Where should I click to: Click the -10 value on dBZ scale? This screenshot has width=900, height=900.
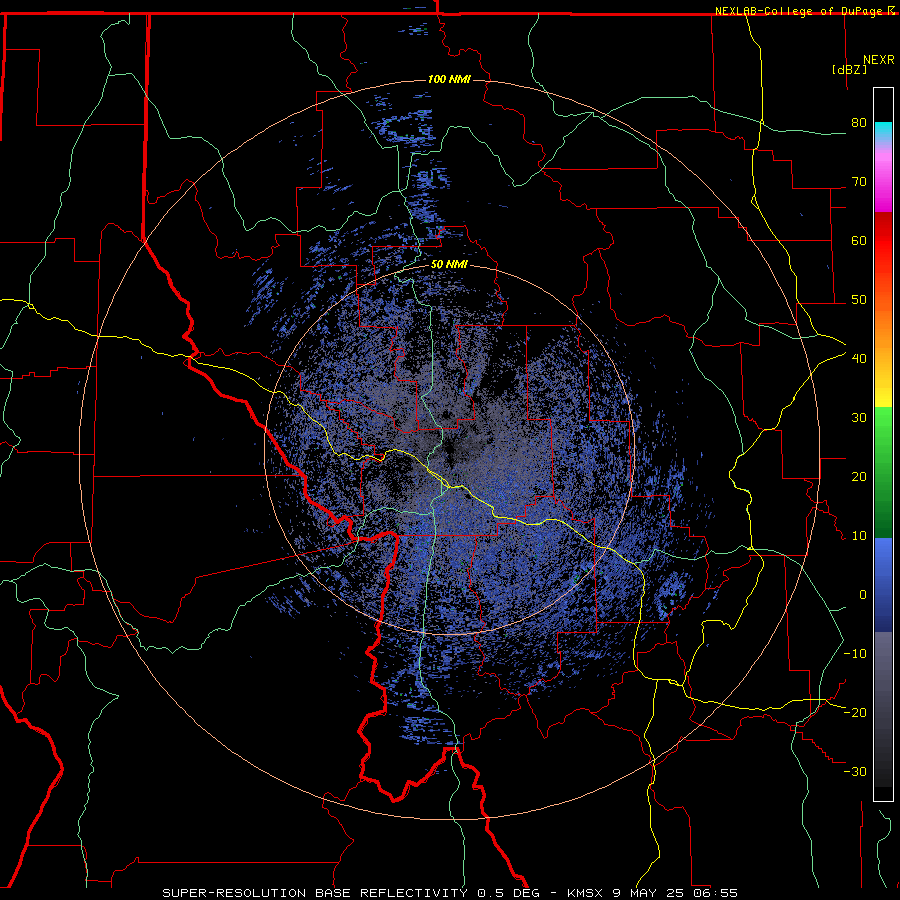pos(855,654)
